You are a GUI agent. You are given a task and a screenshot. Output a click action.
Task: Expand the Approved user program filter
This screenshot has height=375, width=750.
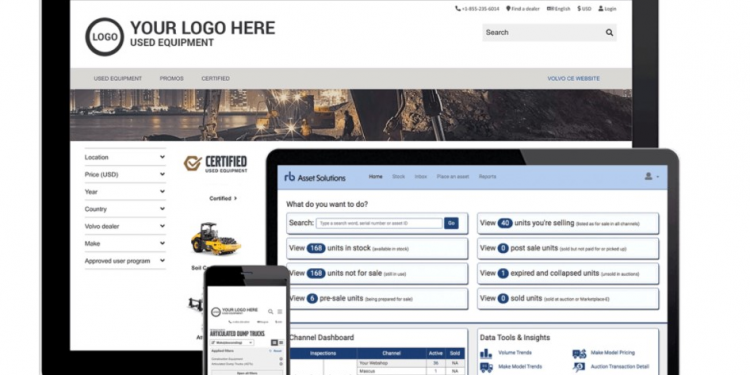(x=125, y=261)
